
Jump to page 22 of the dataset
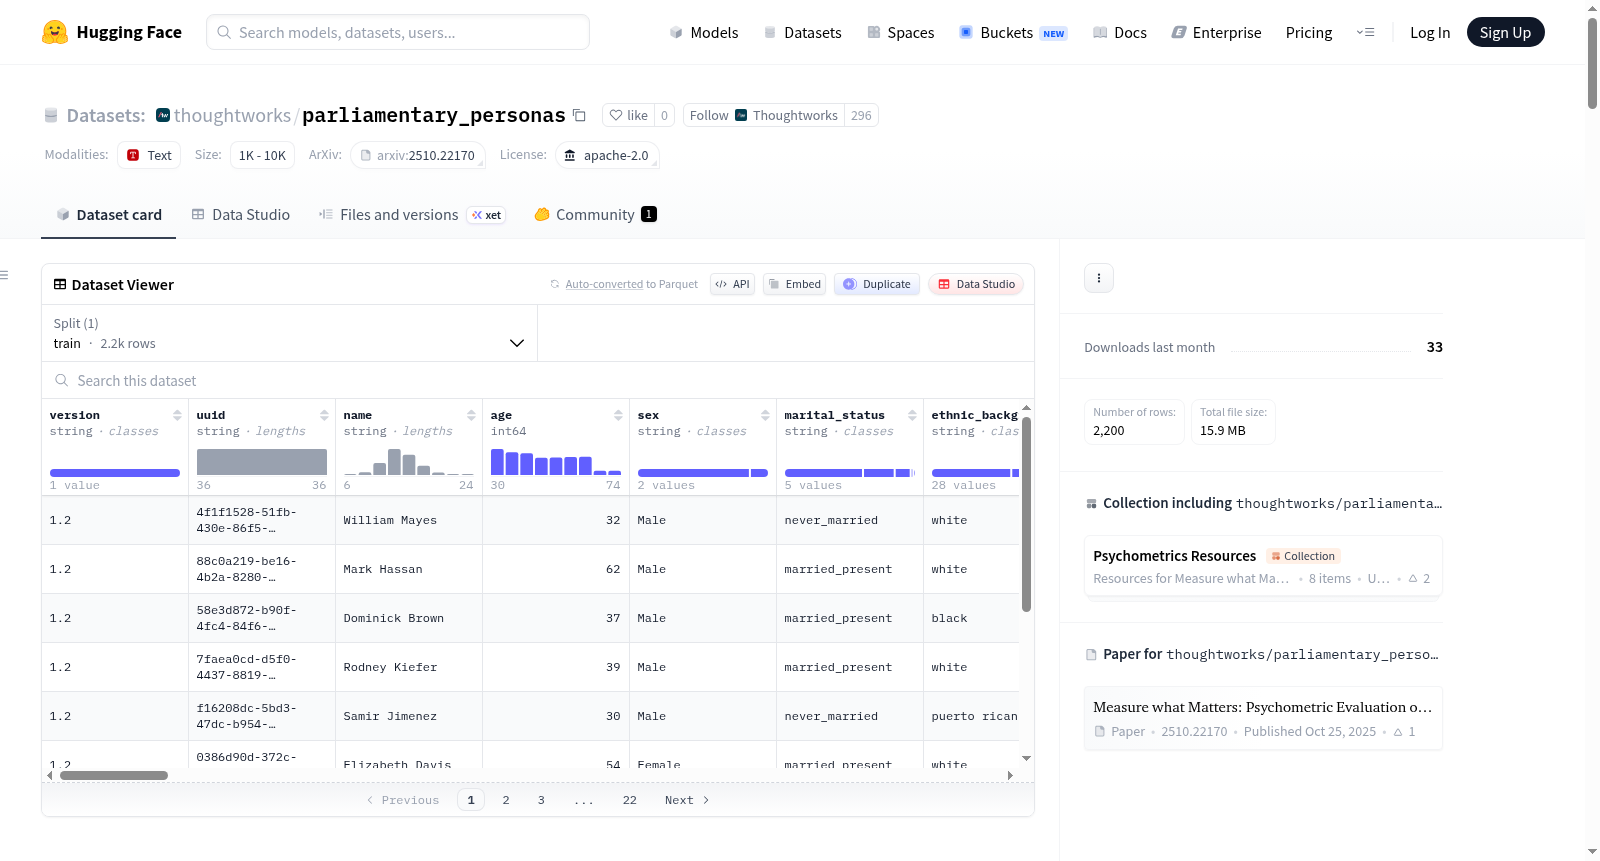coord(630,800)
